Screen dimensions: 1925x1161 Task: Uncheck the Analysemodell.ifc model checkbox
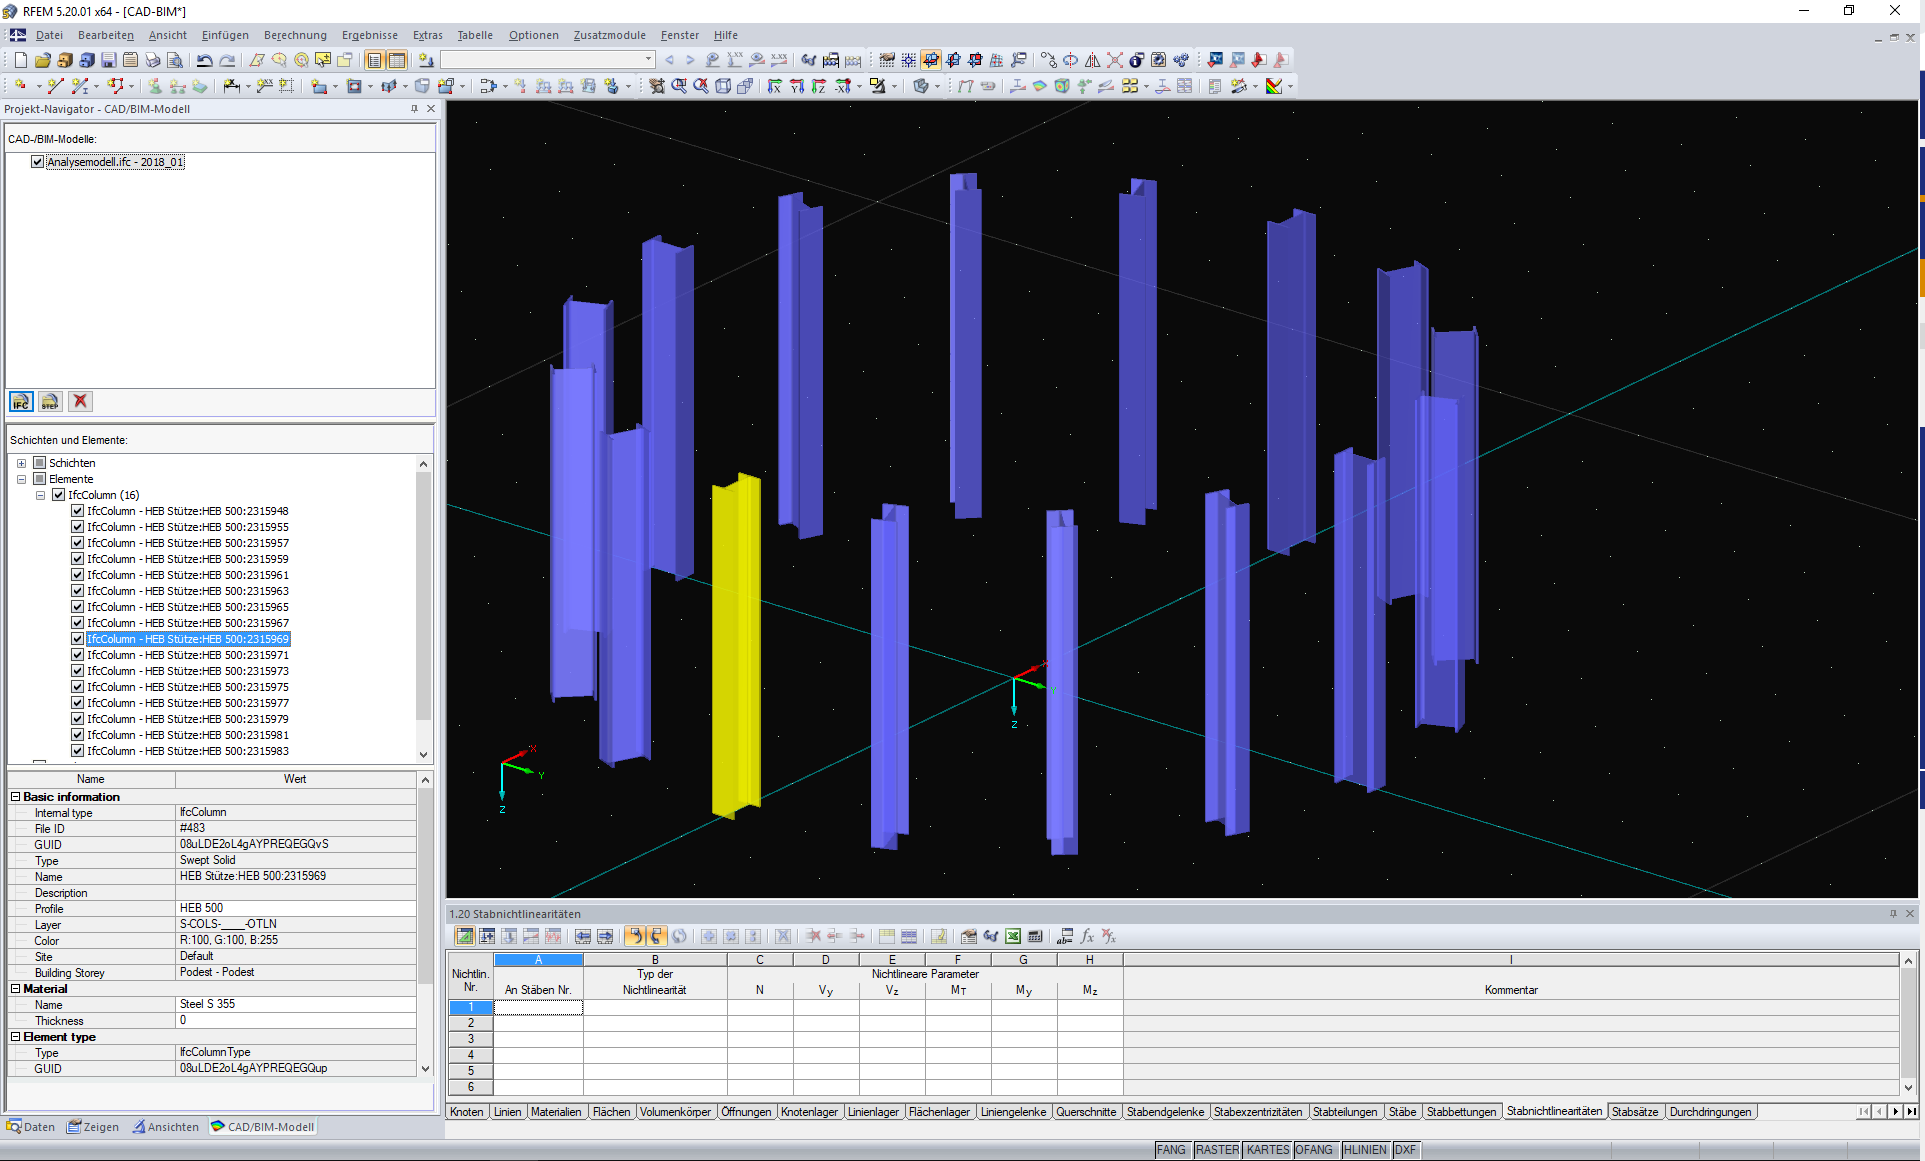[38, 162]
